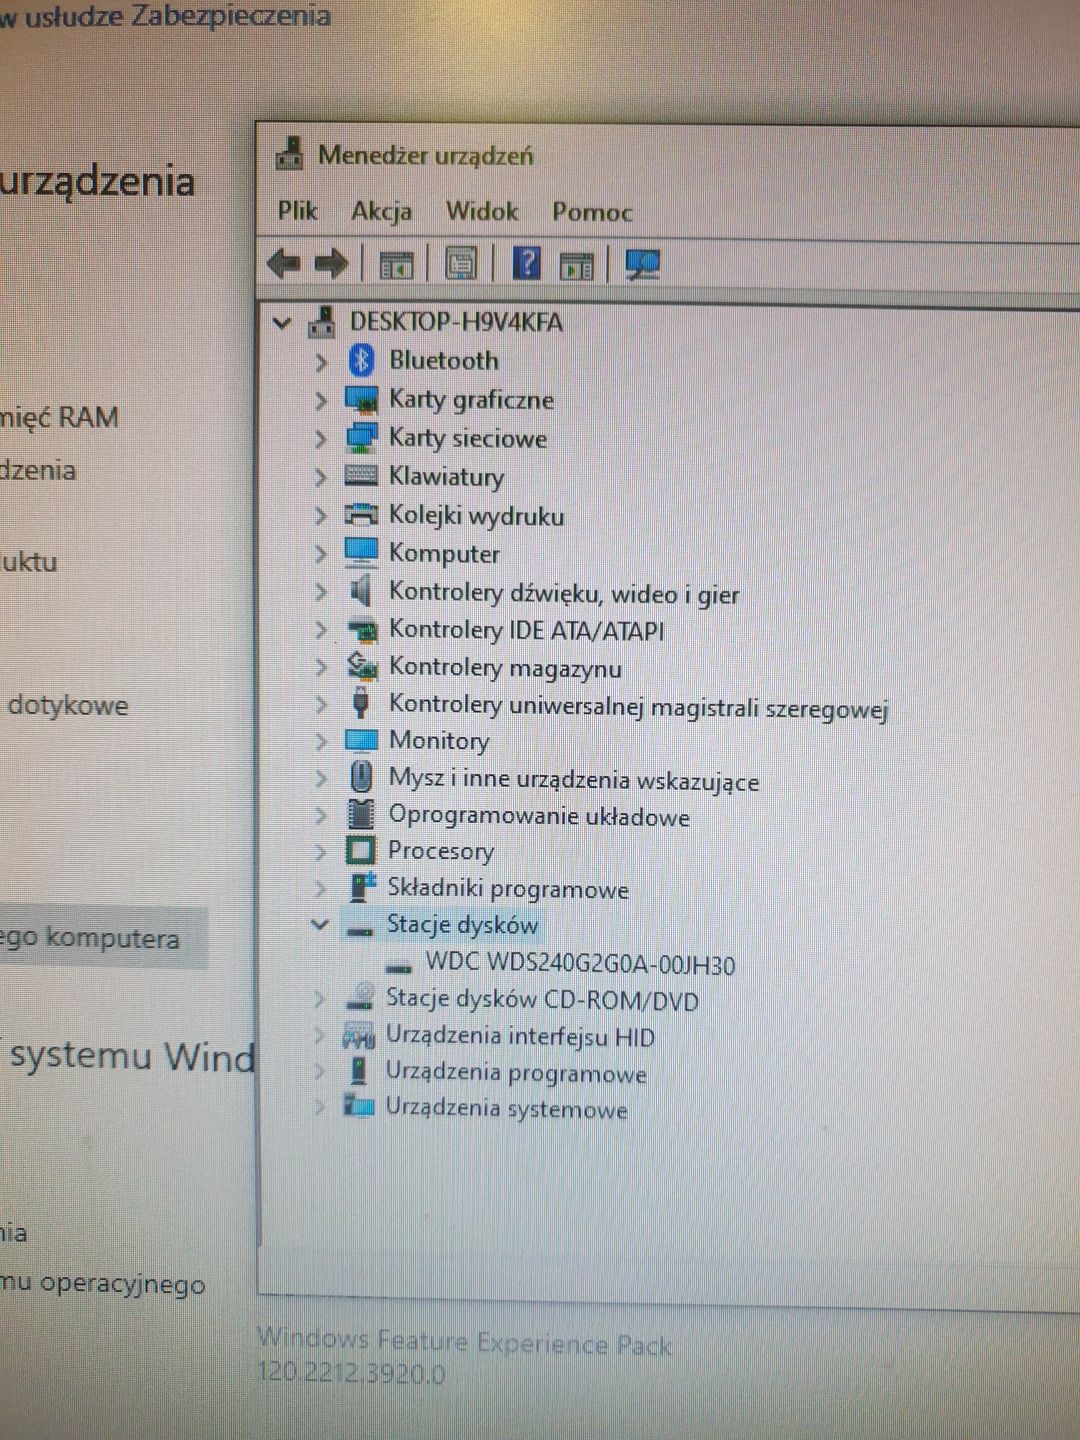Click the Karty sieciowe network icon
This screenshot has height=1440, width=1080.
[x=361, y=438]
